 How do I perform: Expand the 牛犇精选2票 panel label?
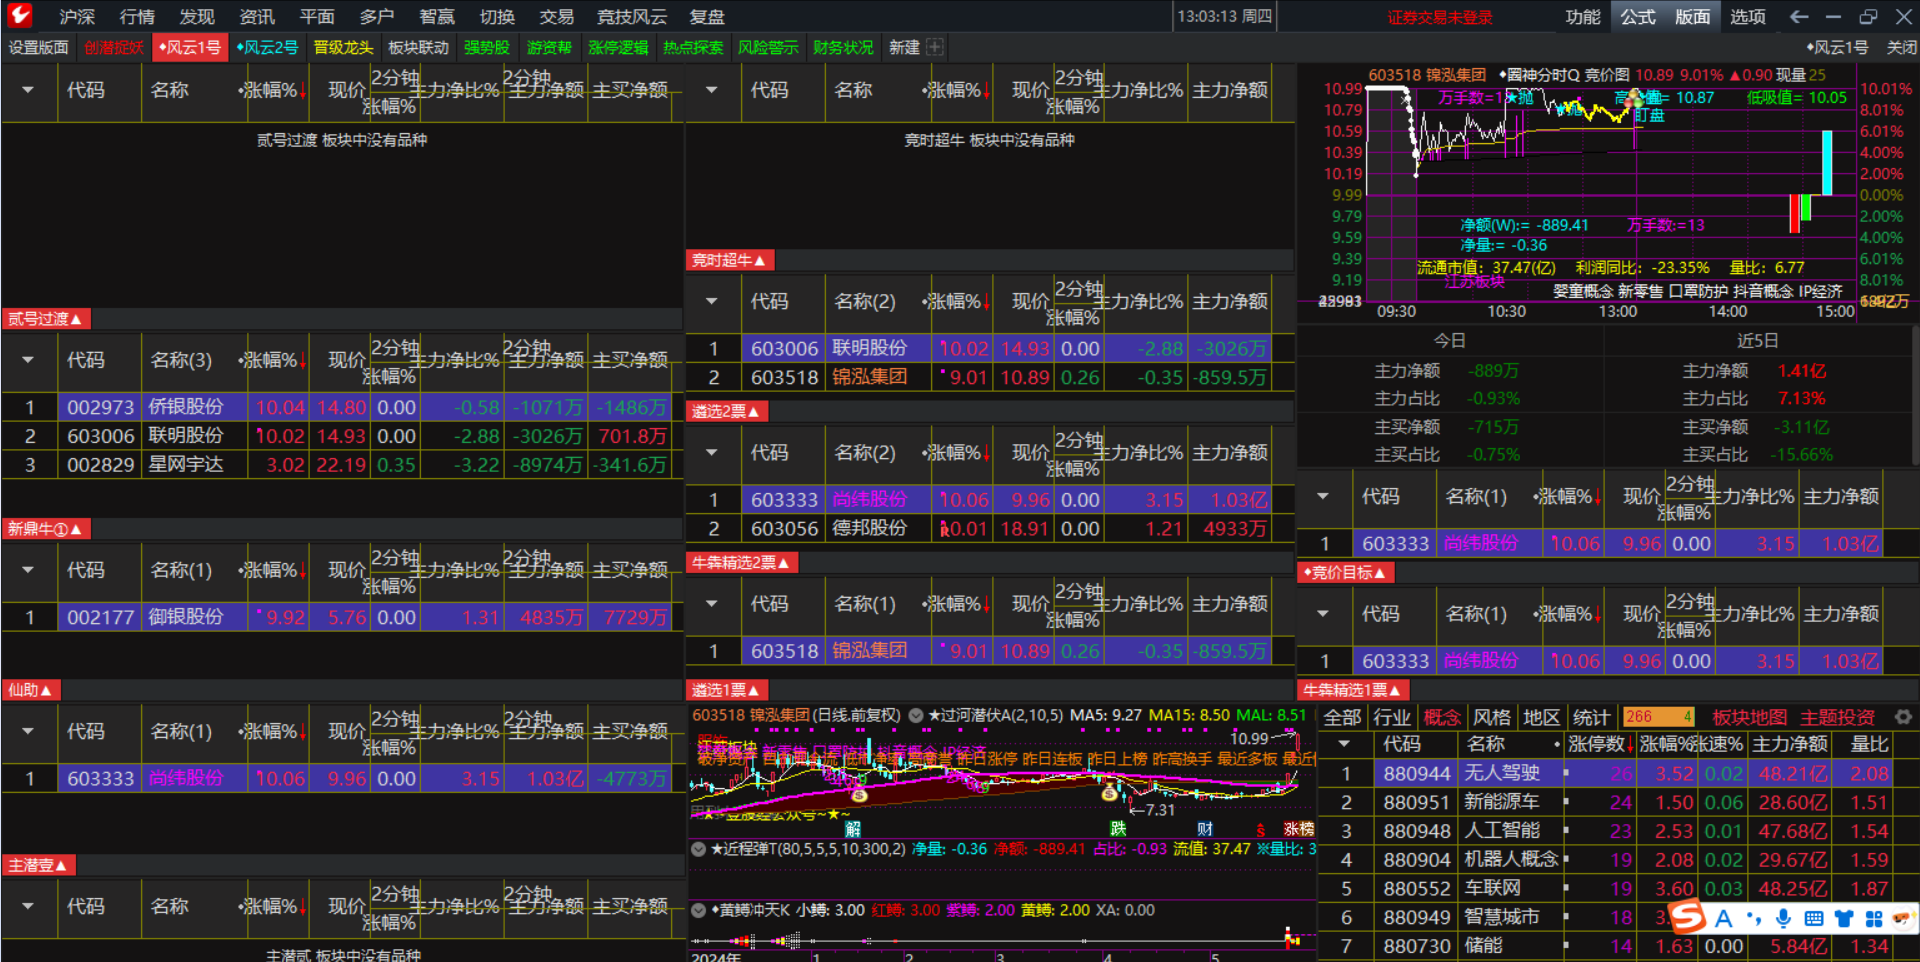click(x=741, y=563)
